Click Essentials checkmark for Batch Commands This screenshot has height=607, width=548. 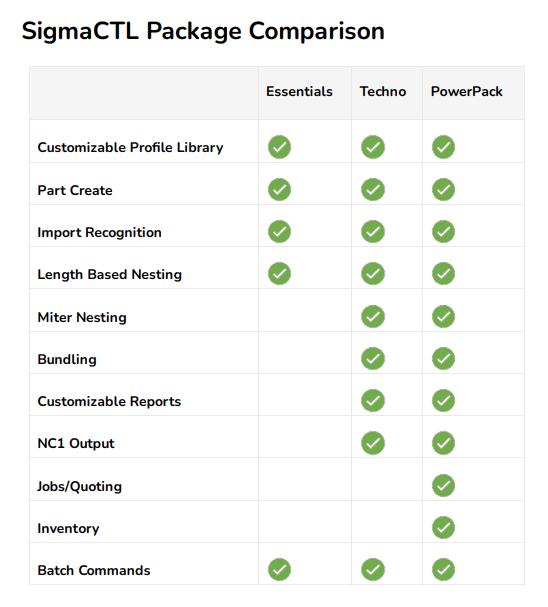[279, 569]
